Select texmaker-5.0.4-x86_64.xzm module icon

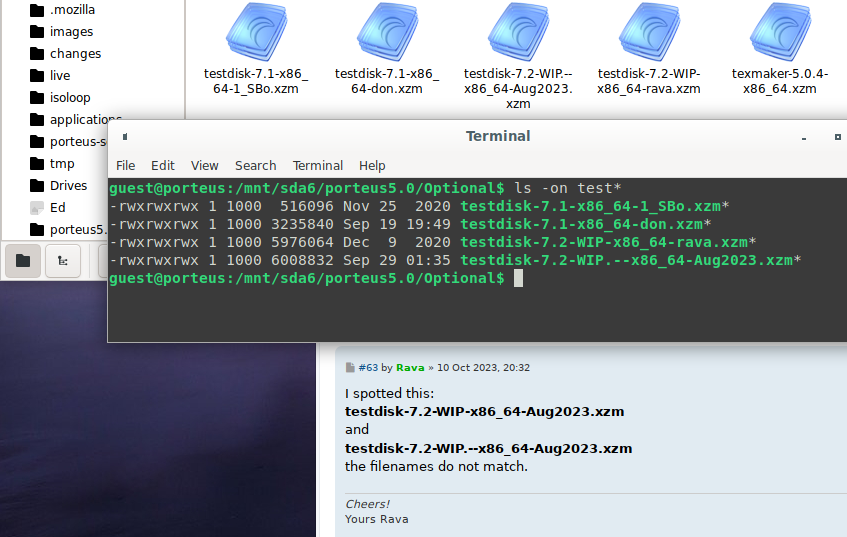[x=780, y=32]
